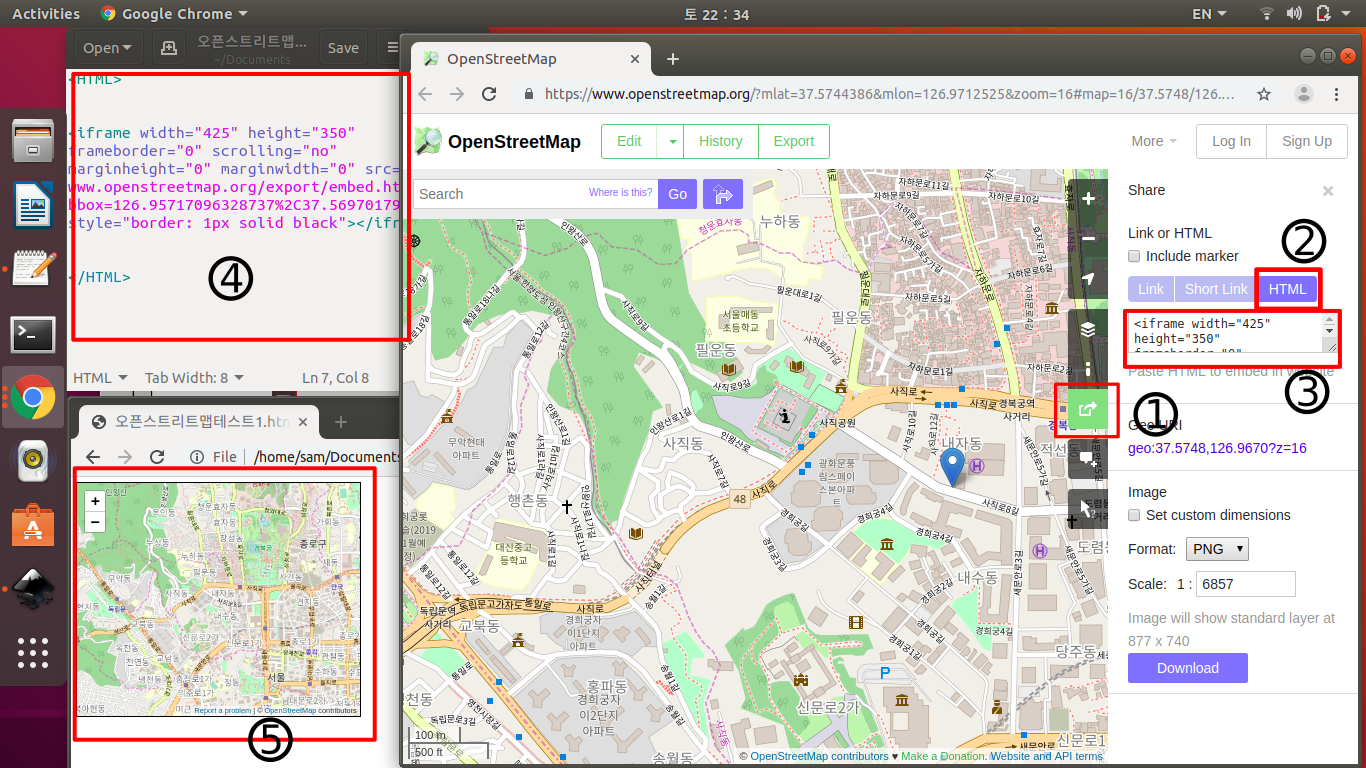Choose image Format from the PNG dropdown

1217,549
